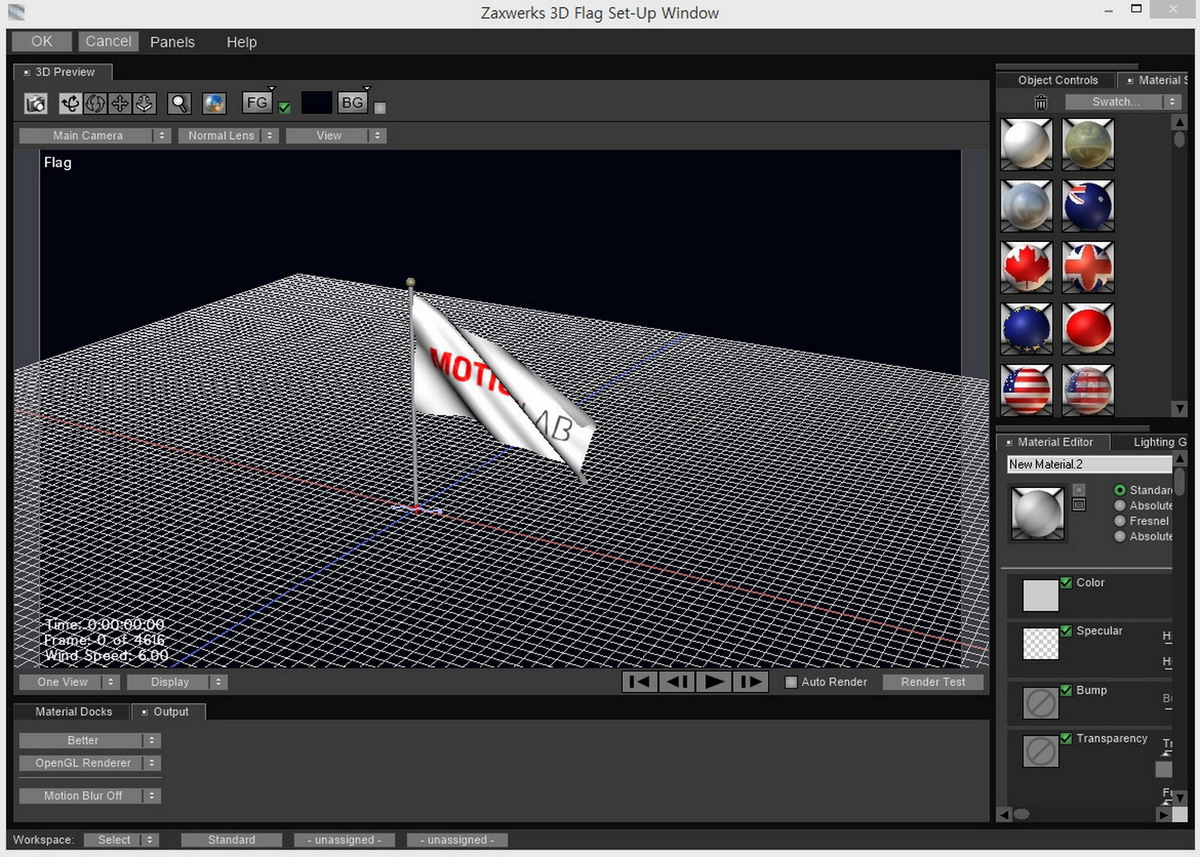Screen dimensions: 1200x857
Task: Select the chrome sphere material
Action: tap(1027, 206)
